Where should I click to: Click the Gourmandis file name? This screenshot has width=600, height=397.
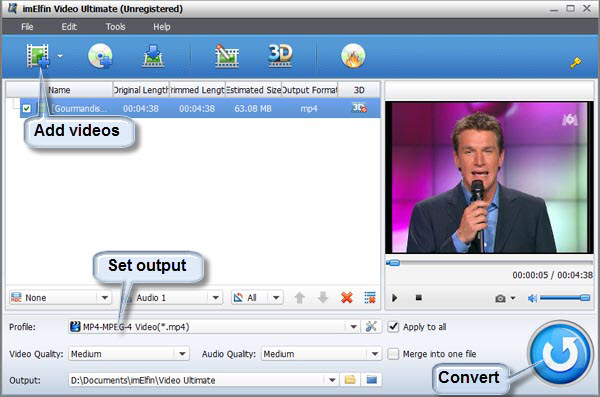click(80, 109)
